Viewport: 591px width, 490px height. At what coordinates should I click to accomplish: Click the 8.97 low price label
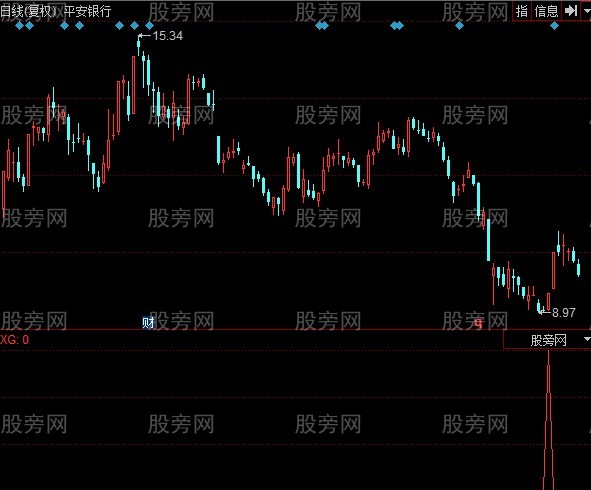tap(564, 312)
